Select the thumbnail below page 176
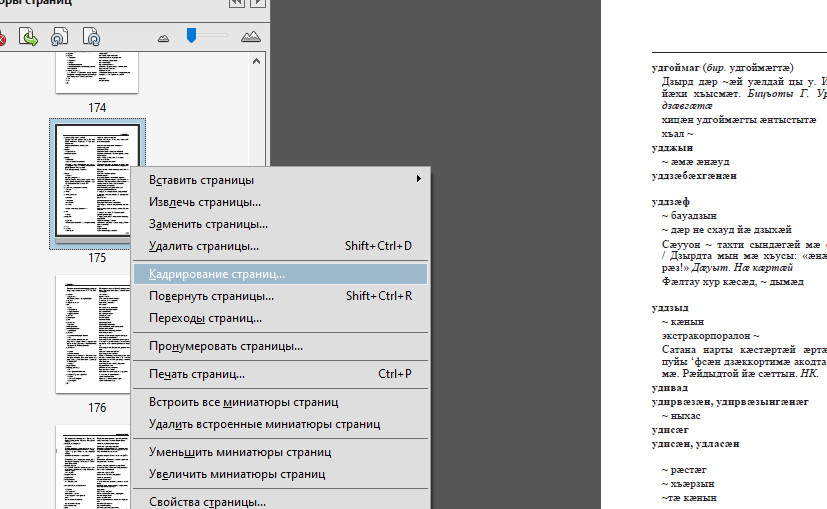The width and height of the screenshot is (827, 509). pos(93,467)
